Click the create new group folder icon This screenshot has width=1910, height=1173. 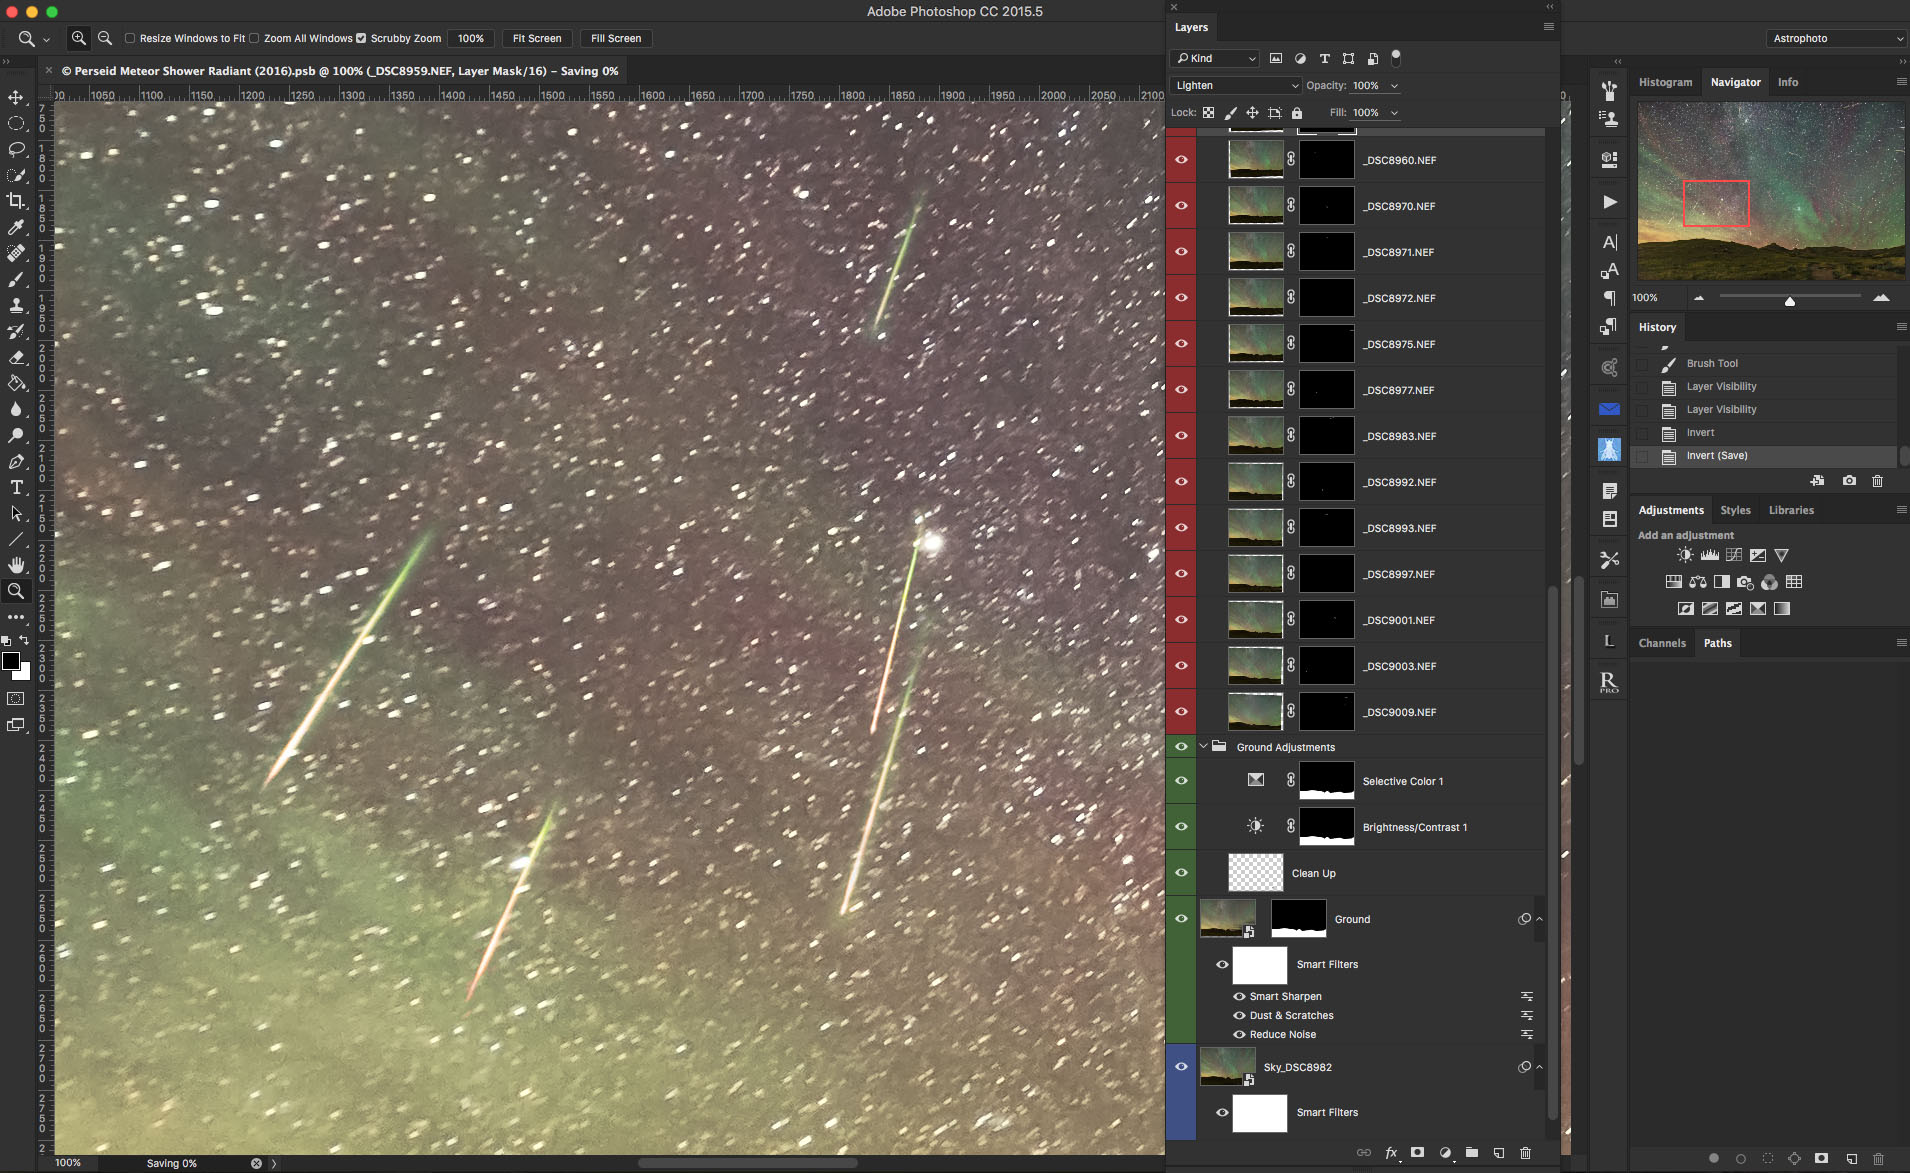1471,1153
